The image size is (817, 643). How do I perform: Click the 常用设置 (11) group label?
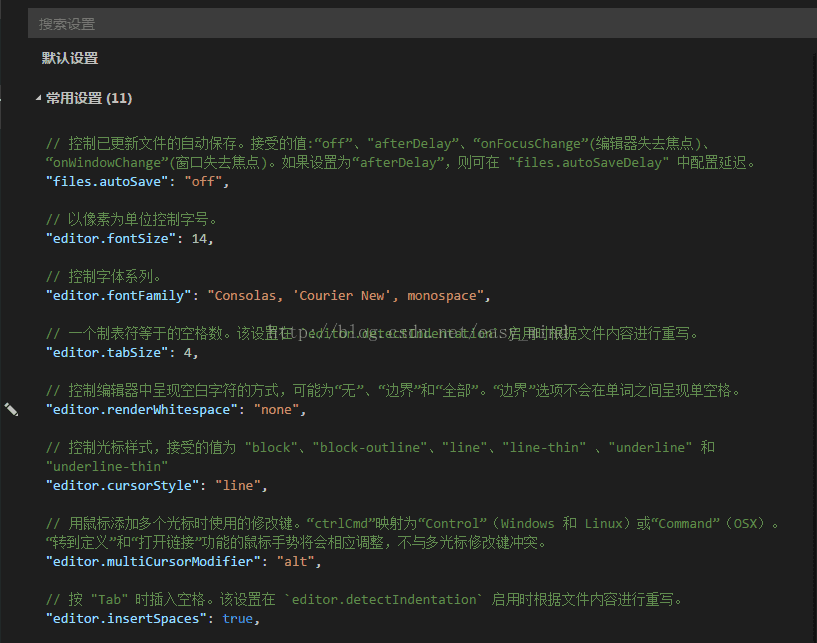pos(89,98)
